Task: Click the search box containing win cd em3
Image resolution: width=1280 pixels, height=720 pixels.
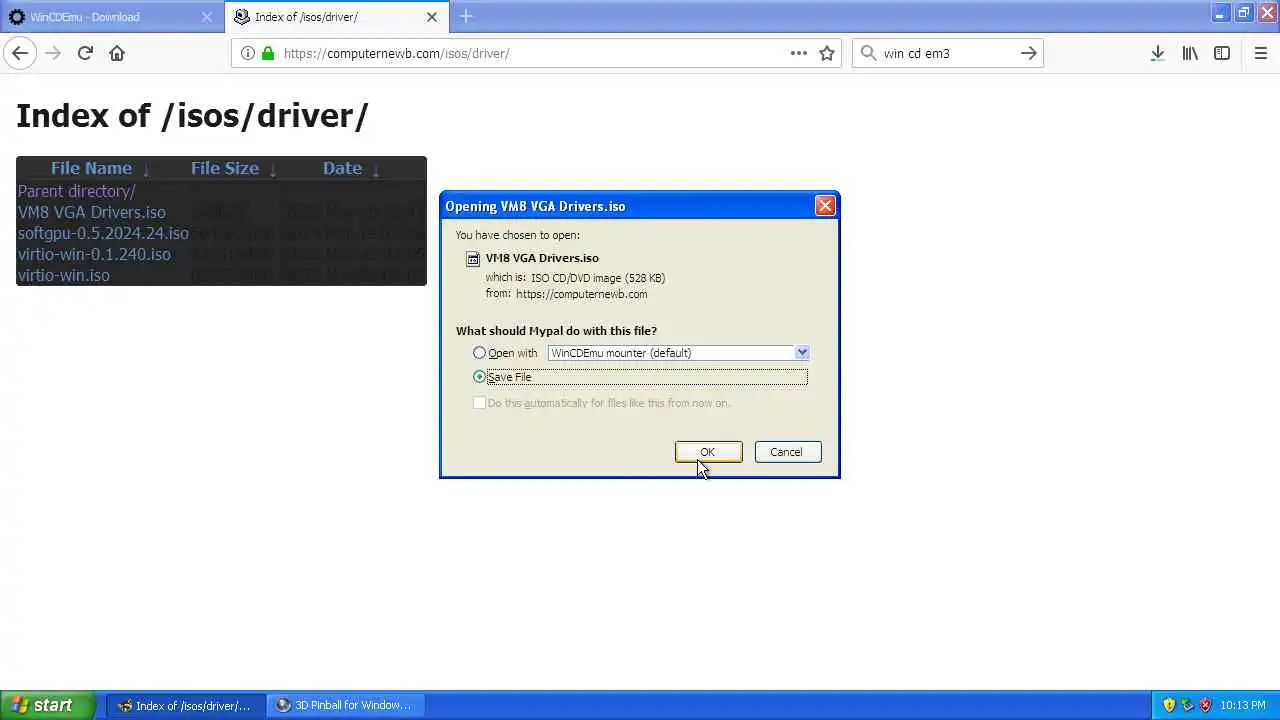Action: (946, 53)
